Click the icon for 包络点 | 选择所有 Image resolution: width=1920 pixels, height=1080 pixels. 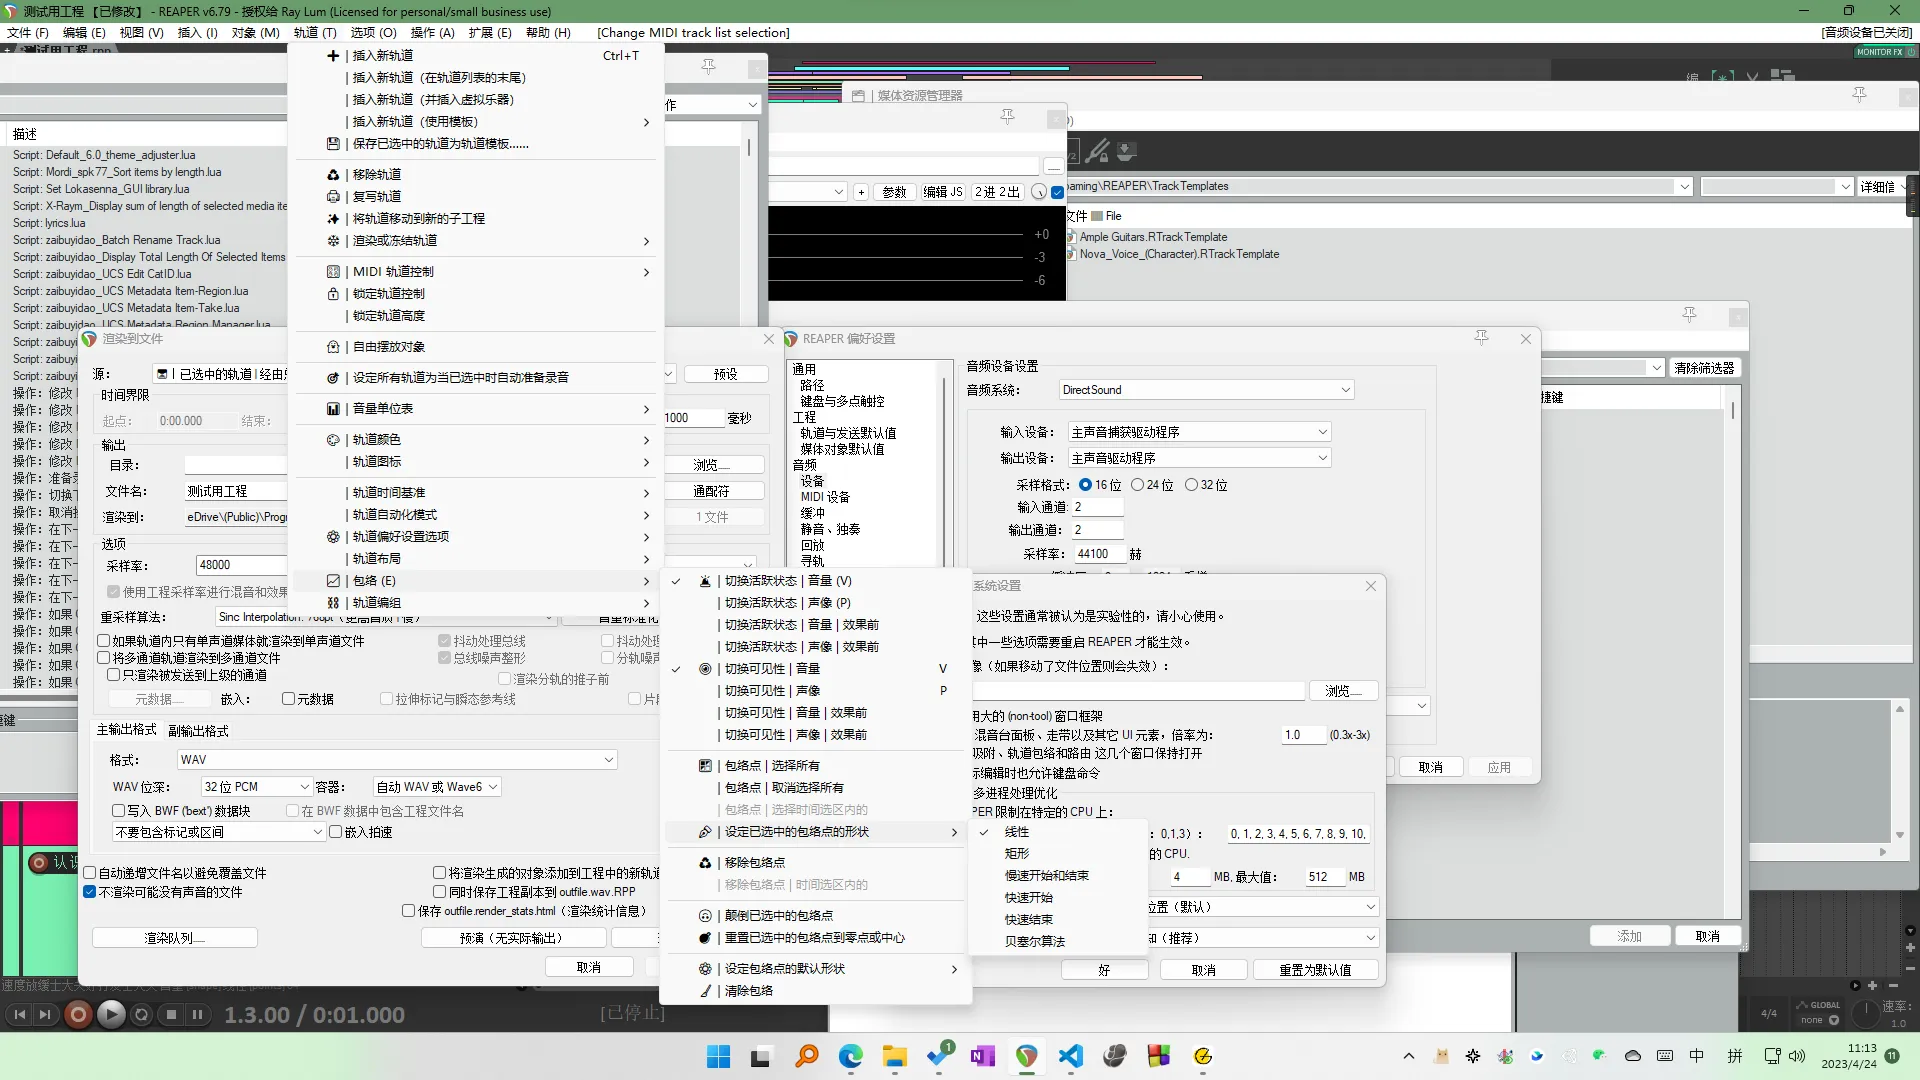(705, 766)
